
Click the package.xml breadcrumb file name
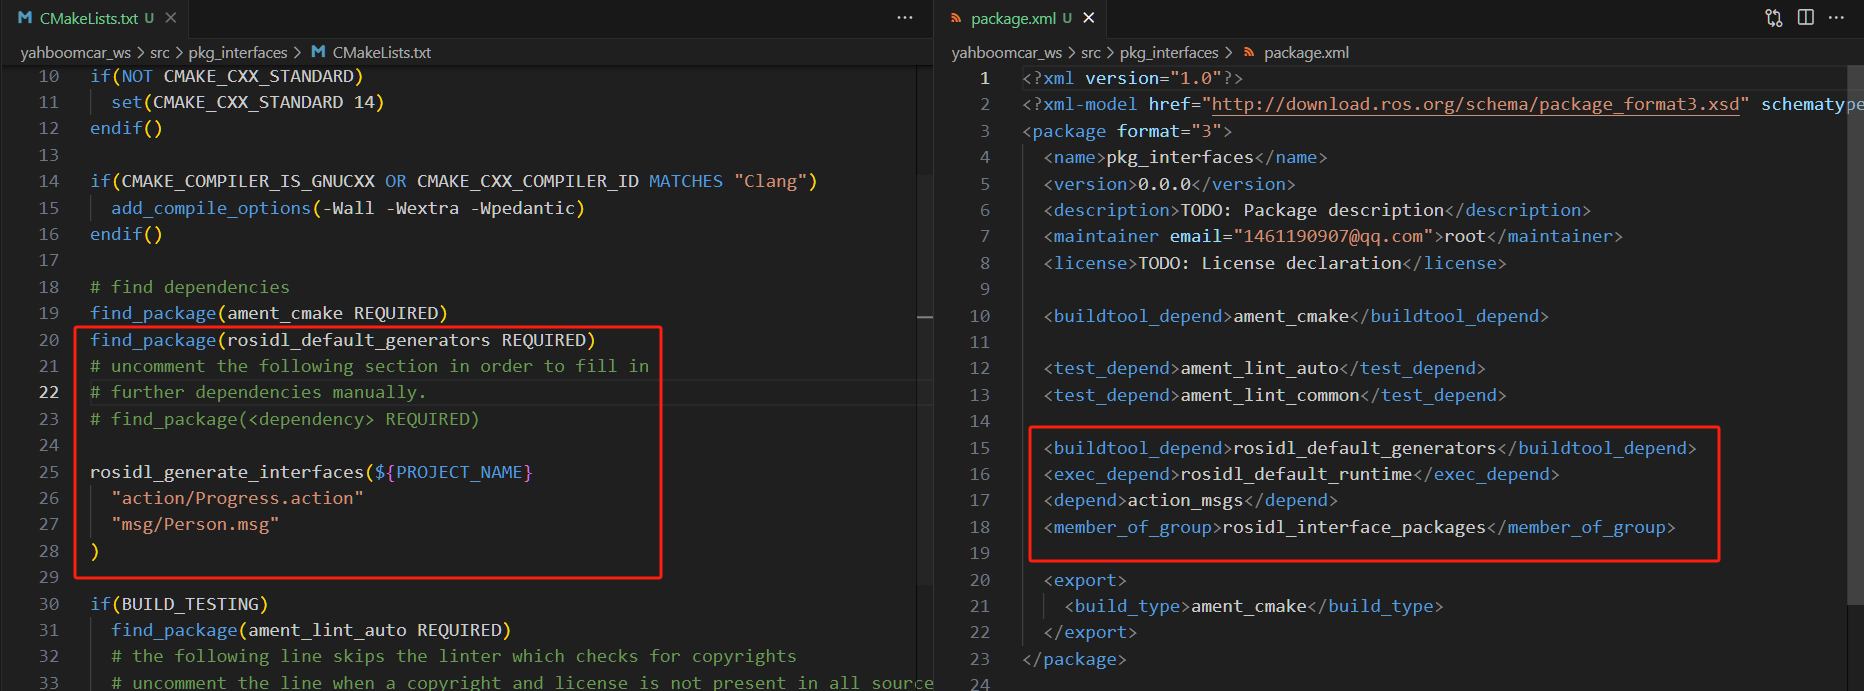point(1306,52)
